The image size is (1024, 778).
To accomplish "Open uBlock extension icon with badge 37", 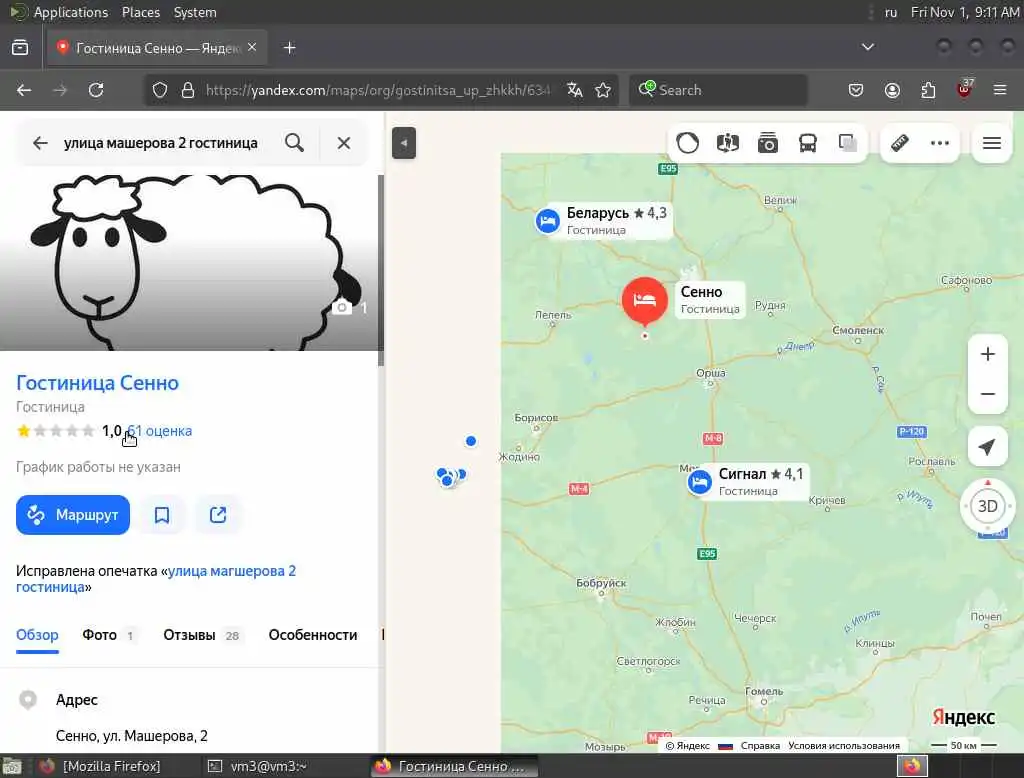I will tap(965, 89).
